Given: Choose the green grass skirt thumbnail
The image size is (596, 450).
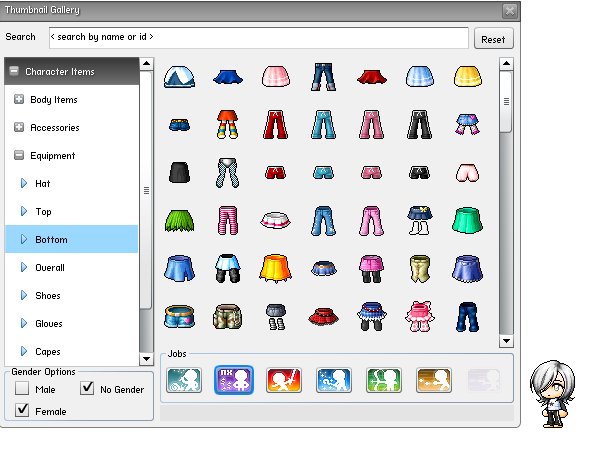Looking at the screenshot, I should click(179, 220).
